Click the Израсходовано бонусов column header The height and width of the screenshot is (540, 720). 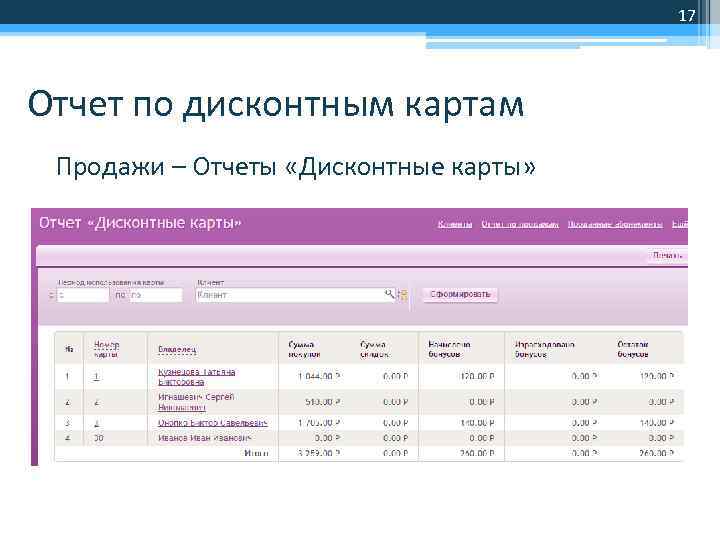[x=544, y=349]
